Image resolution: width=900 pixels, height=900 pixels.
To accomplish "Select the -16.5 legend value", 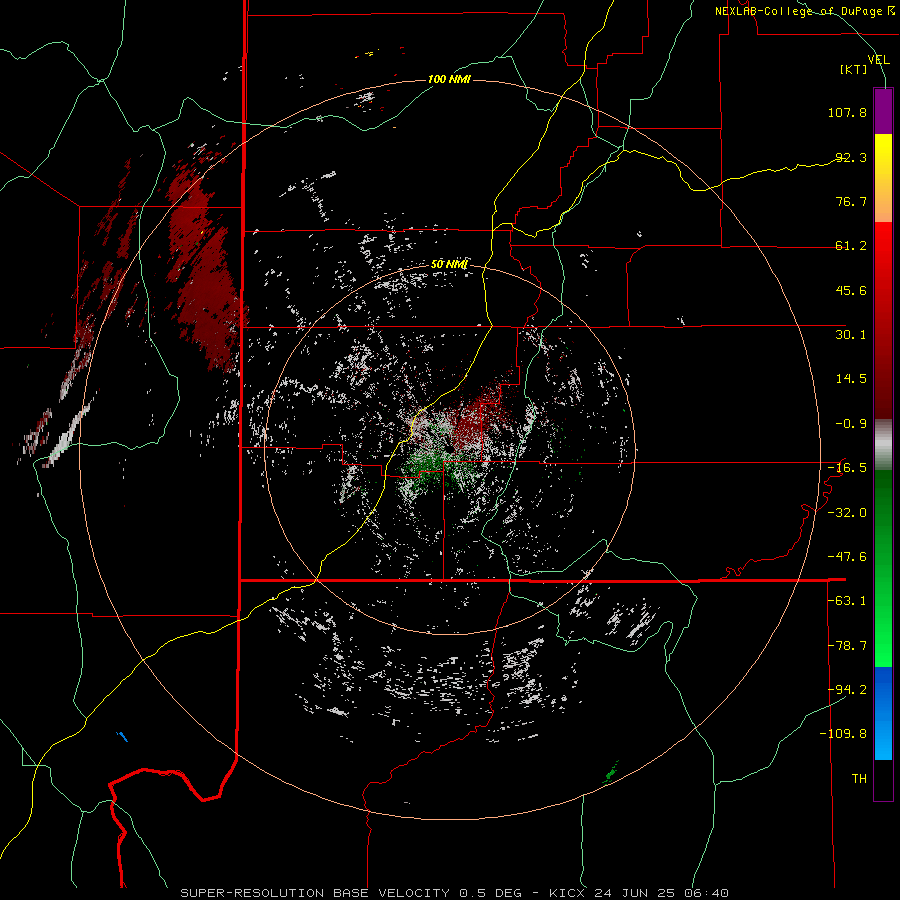I will (847, 468).
